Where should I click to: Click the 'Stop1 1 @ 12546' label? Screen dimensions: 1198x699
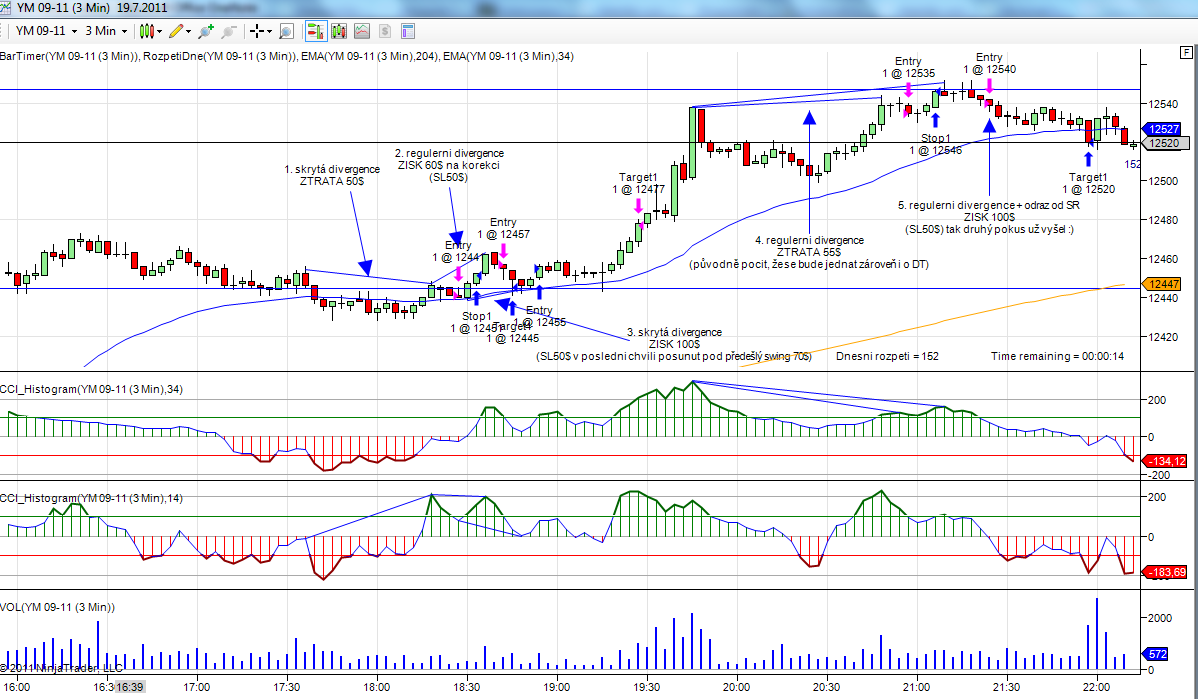point(935,144)
